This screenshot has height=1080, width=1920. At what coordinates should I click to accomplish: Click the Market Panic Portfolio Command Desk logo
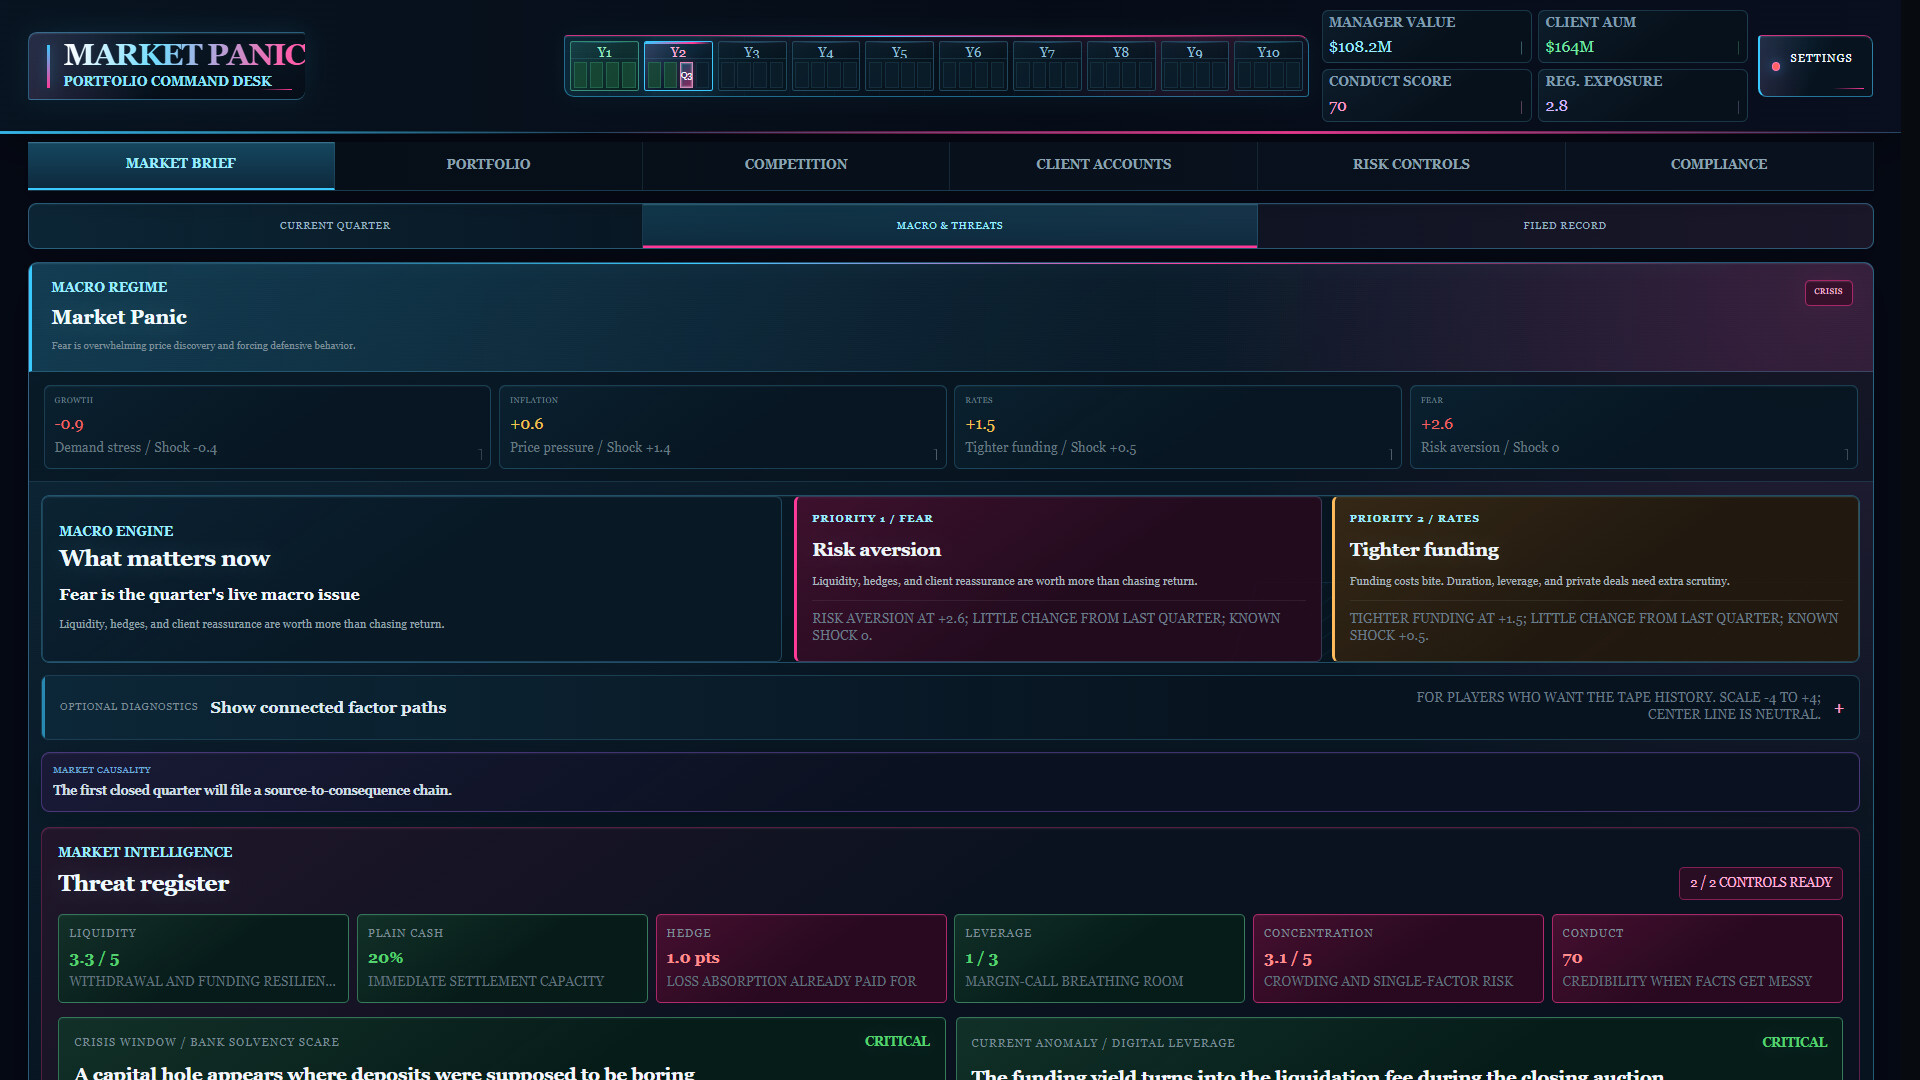click(167, 66)
